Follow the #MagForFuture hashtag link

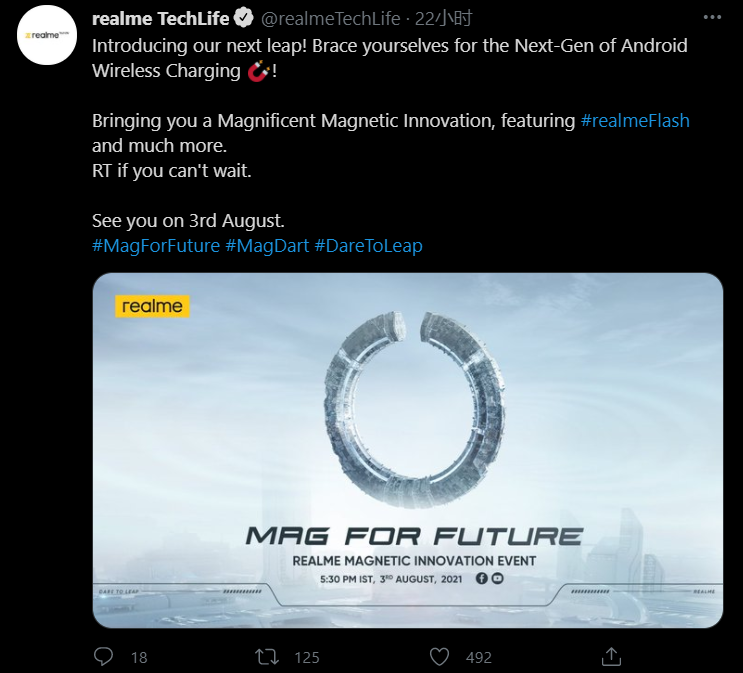click(155, 246)
